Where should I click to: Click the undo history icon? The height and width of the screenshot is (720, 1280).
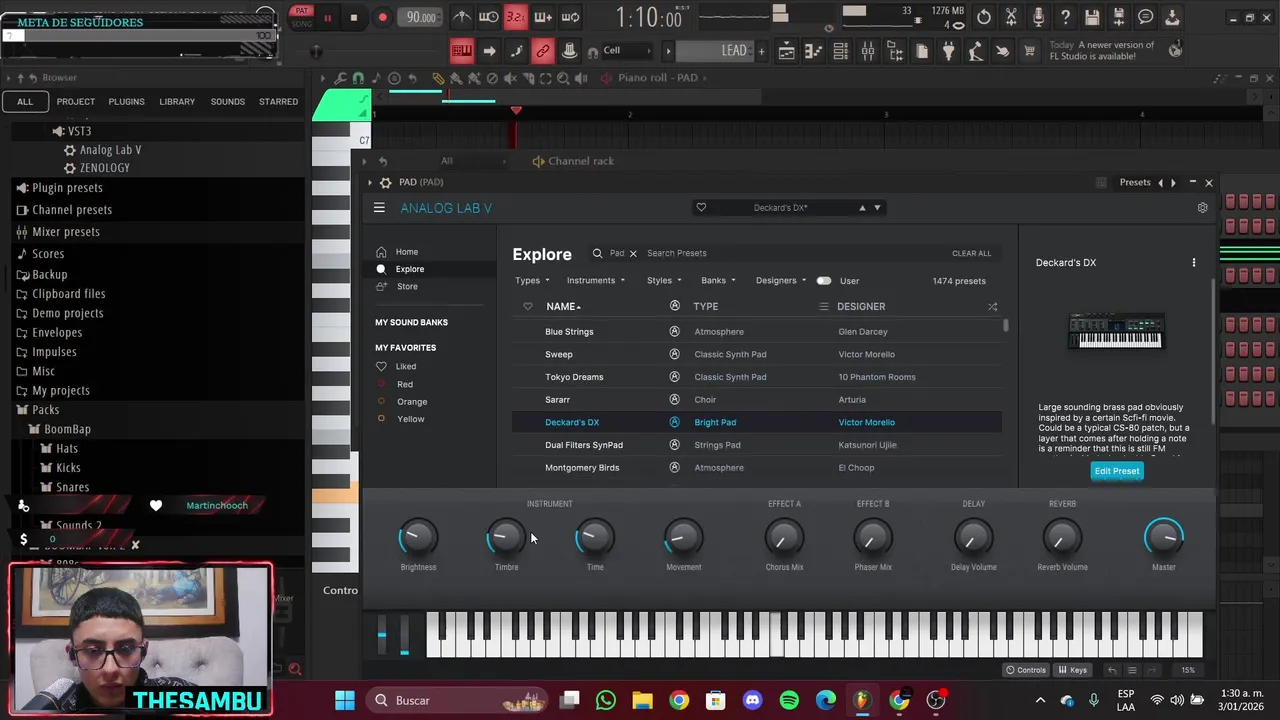(984, 17)
